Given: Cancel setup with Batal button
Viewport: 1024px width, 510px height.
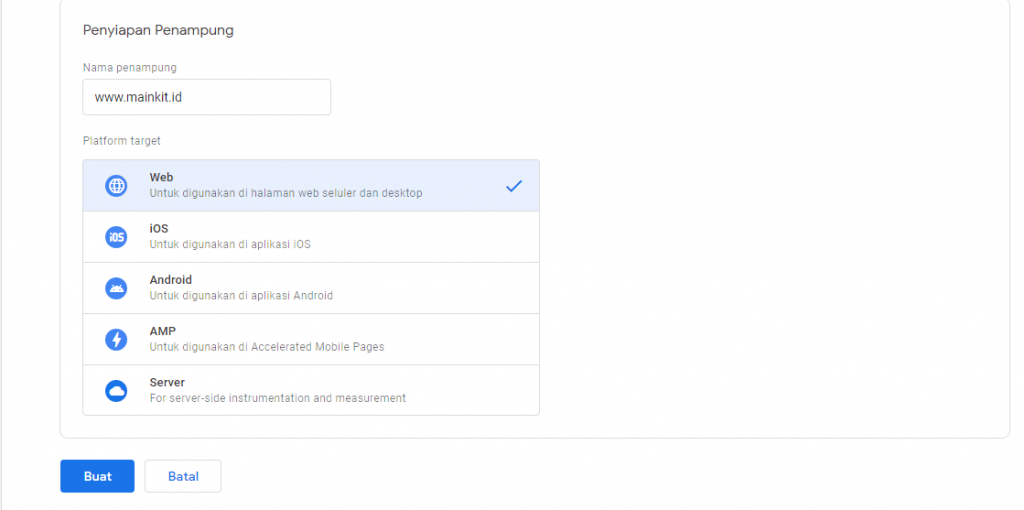Looking at the screenshot, I should [x=183, y=476].
